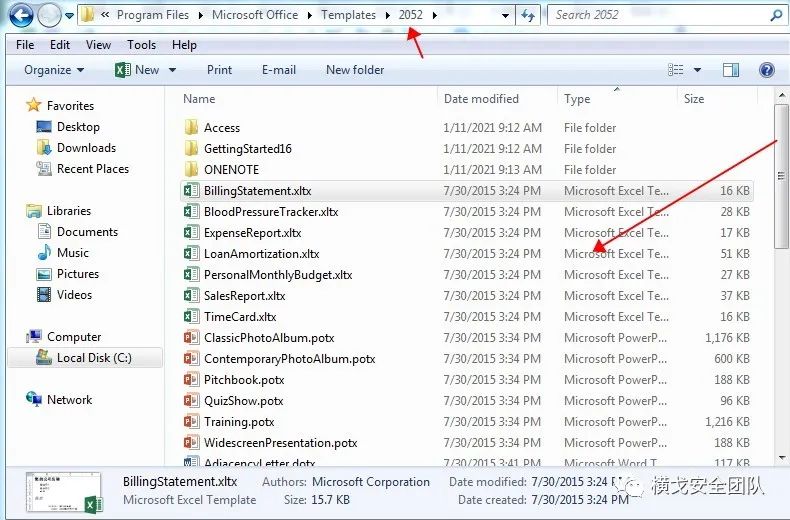This screenshot has height=520, width=790.
Task: Open the File menu
Action: pyautogui.click(x=25, y=45)
